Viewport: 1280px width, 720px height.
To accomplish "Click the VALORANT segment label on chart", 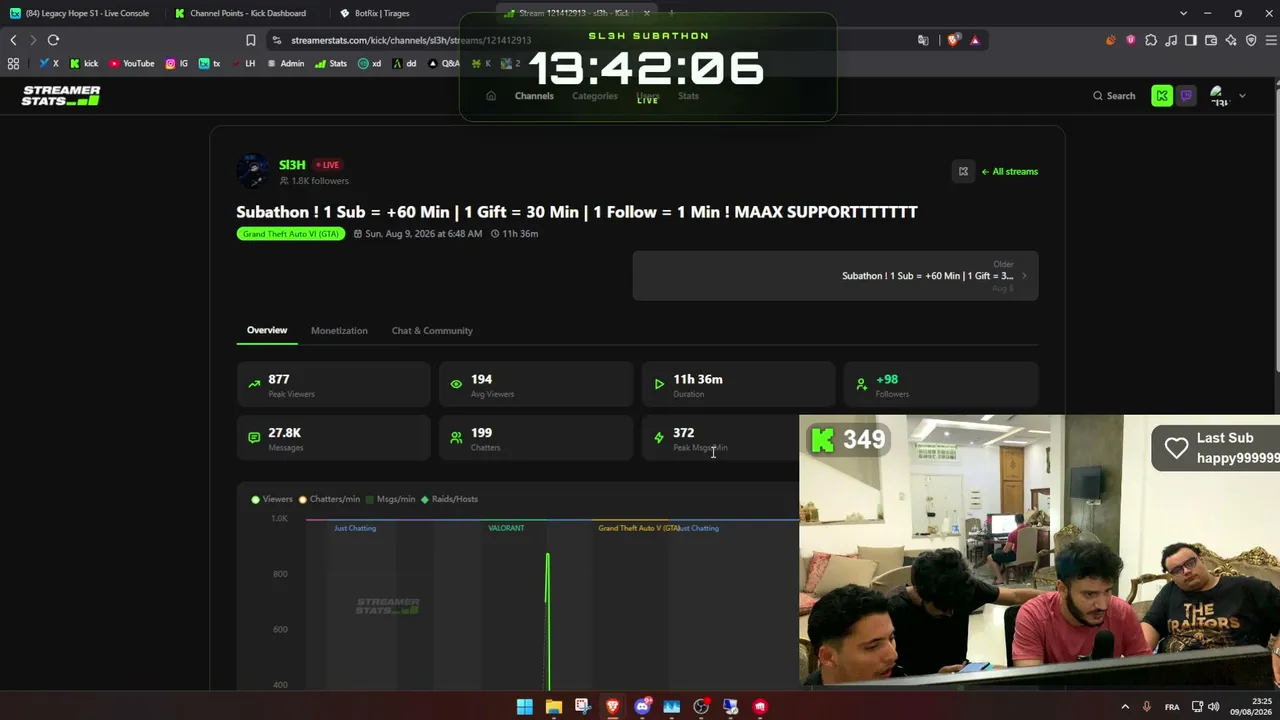I will (506, 528).
